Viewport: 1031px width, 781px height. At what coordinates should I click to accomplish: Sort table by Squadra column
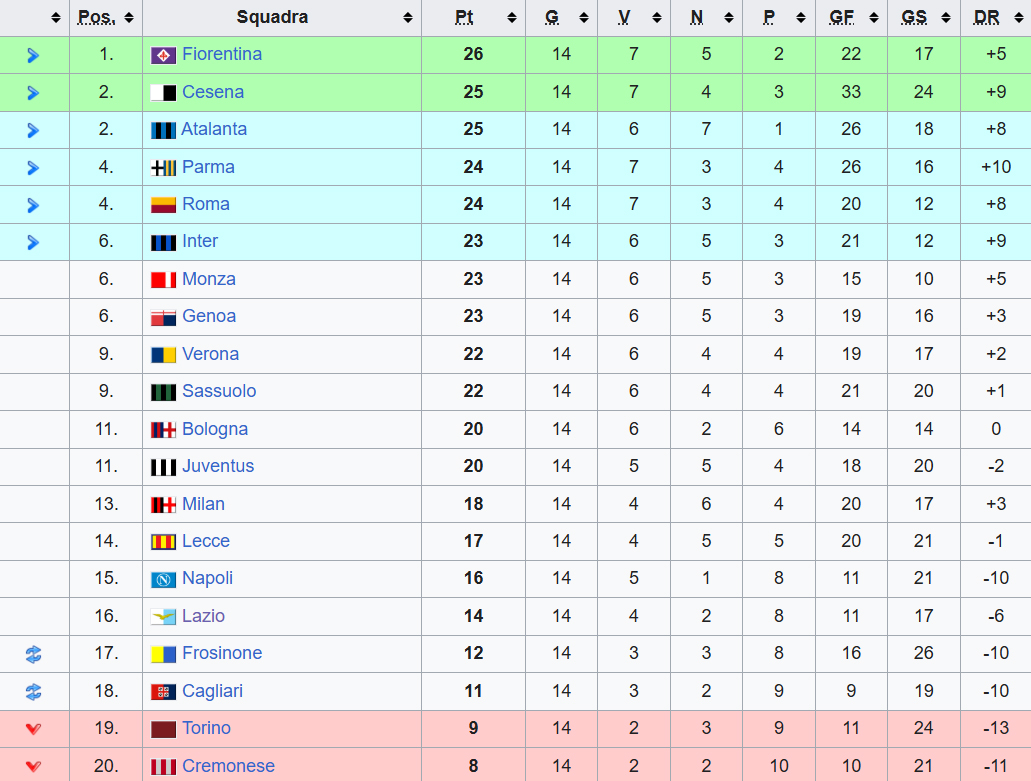pos(281,18)
